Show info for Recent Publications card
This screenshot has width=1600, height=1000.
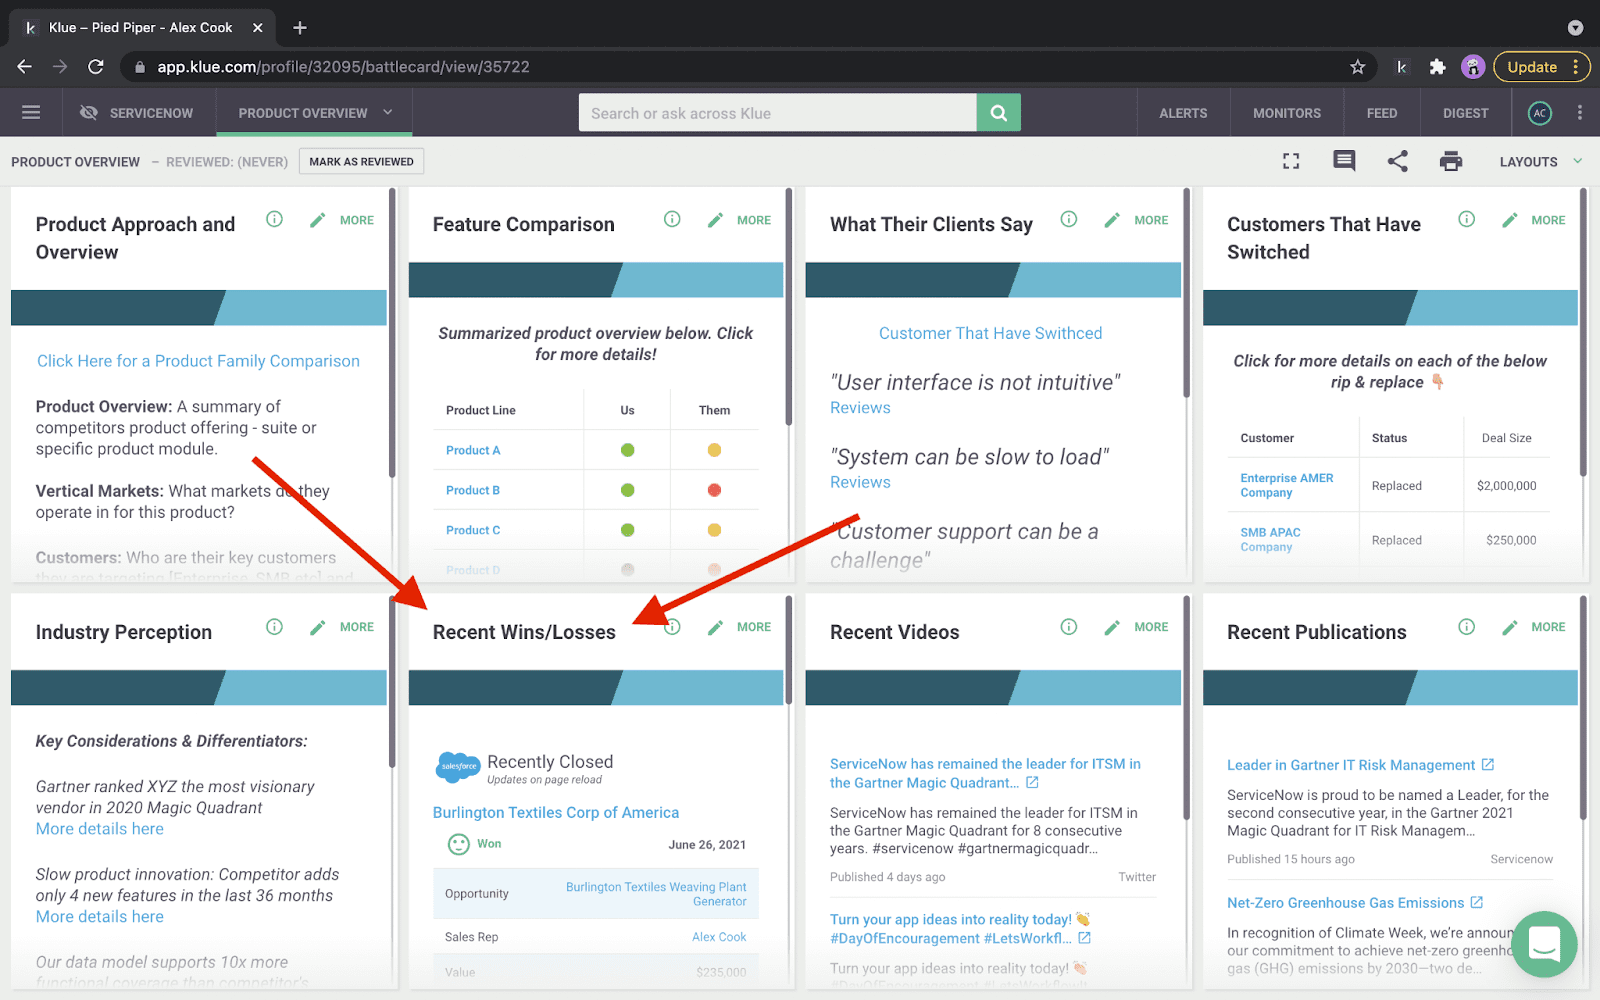pyautogui.click(x=1466, y=627)
